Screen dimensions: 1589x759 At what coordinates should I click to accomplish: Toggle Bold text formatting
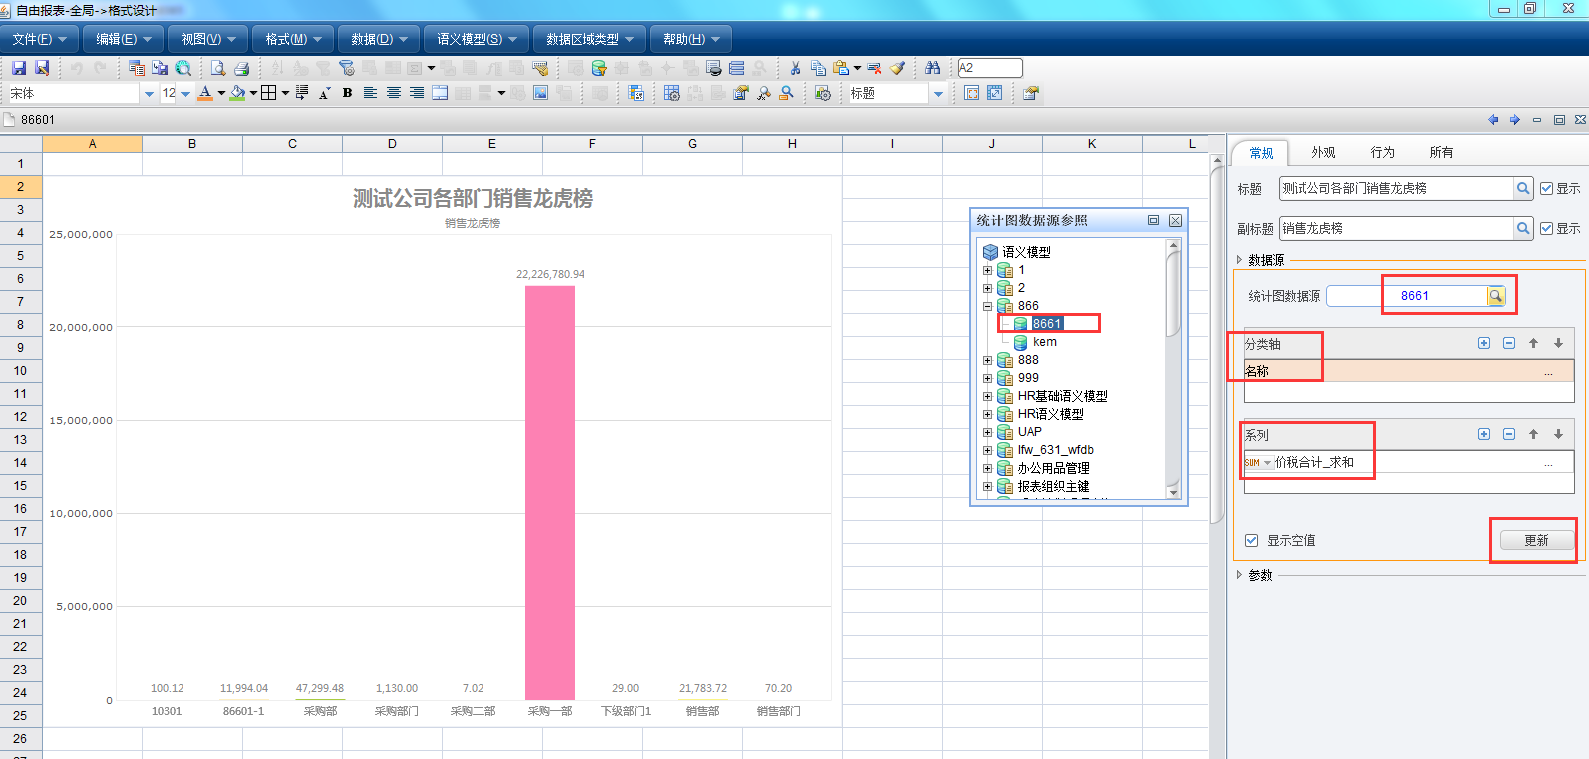(347, 93)
